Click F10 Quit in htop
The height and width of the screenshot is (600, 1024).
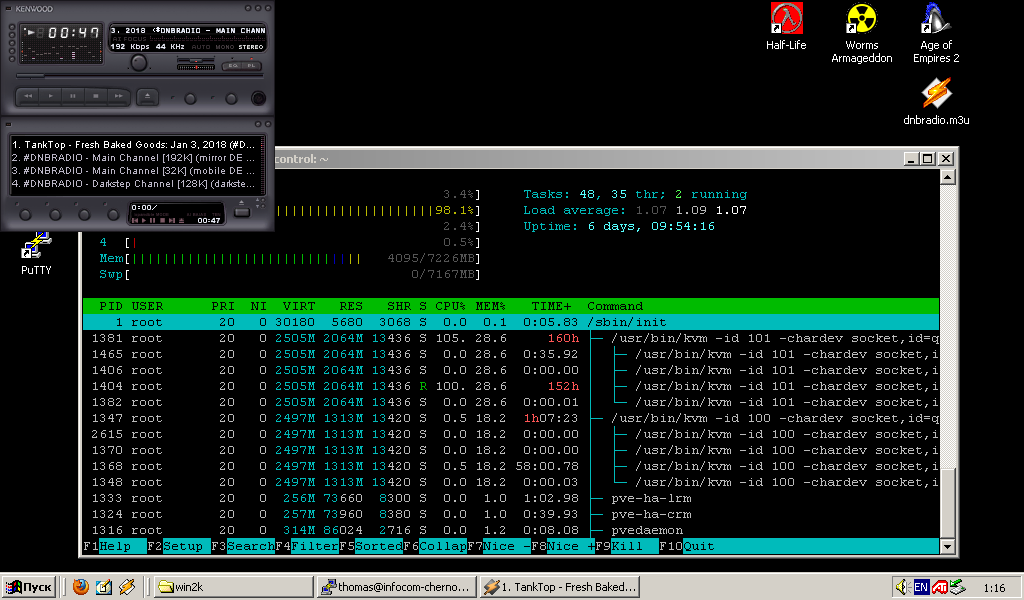(687, 546)
